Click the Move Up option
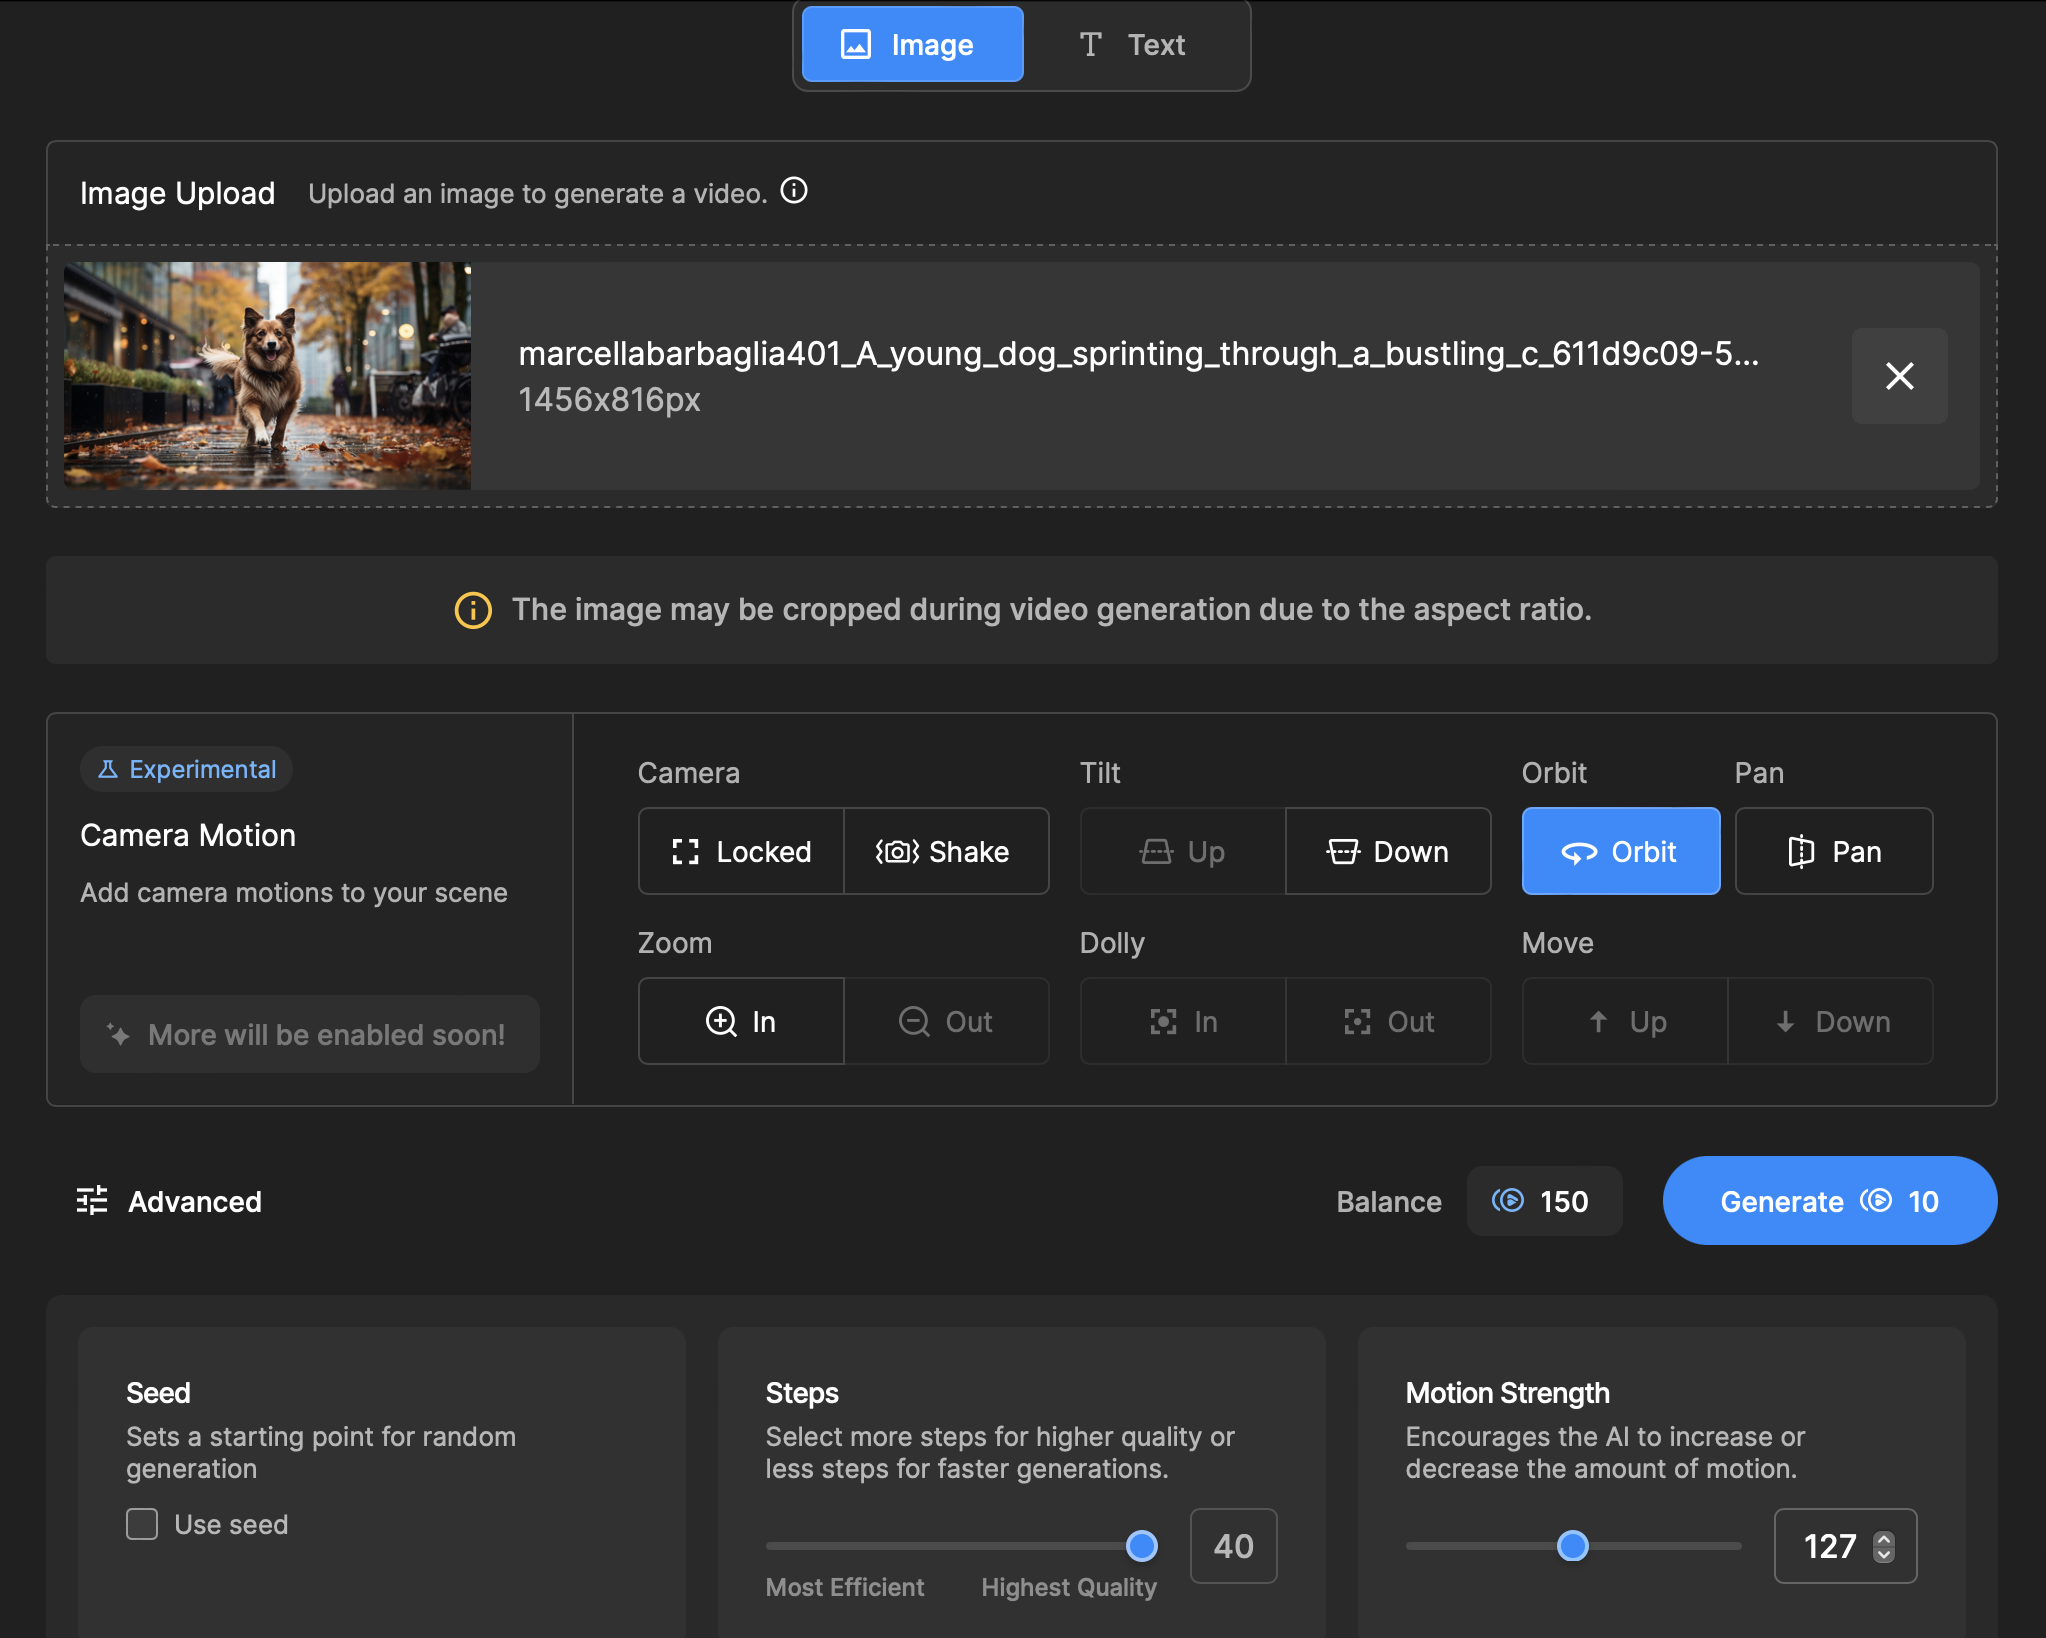The height and width of the screenshot is (1638, 2046). pyautogui.click(x=1625, y=1021)
